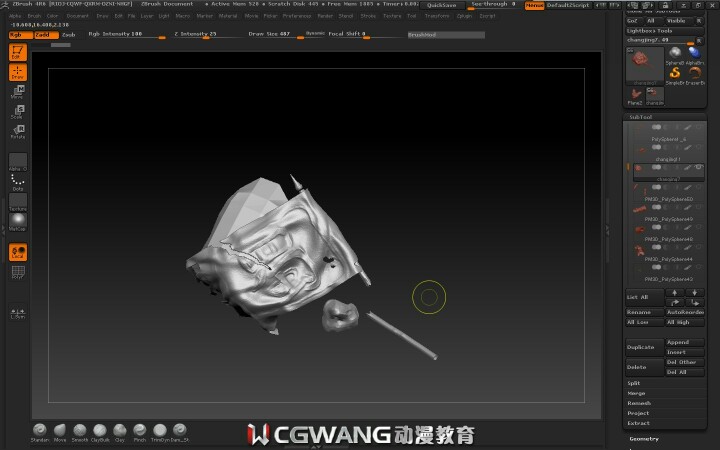Image resolution: width=720 pixels, height=450 pixels.
Task: Open the Zplugin menu
Action: 464,16
